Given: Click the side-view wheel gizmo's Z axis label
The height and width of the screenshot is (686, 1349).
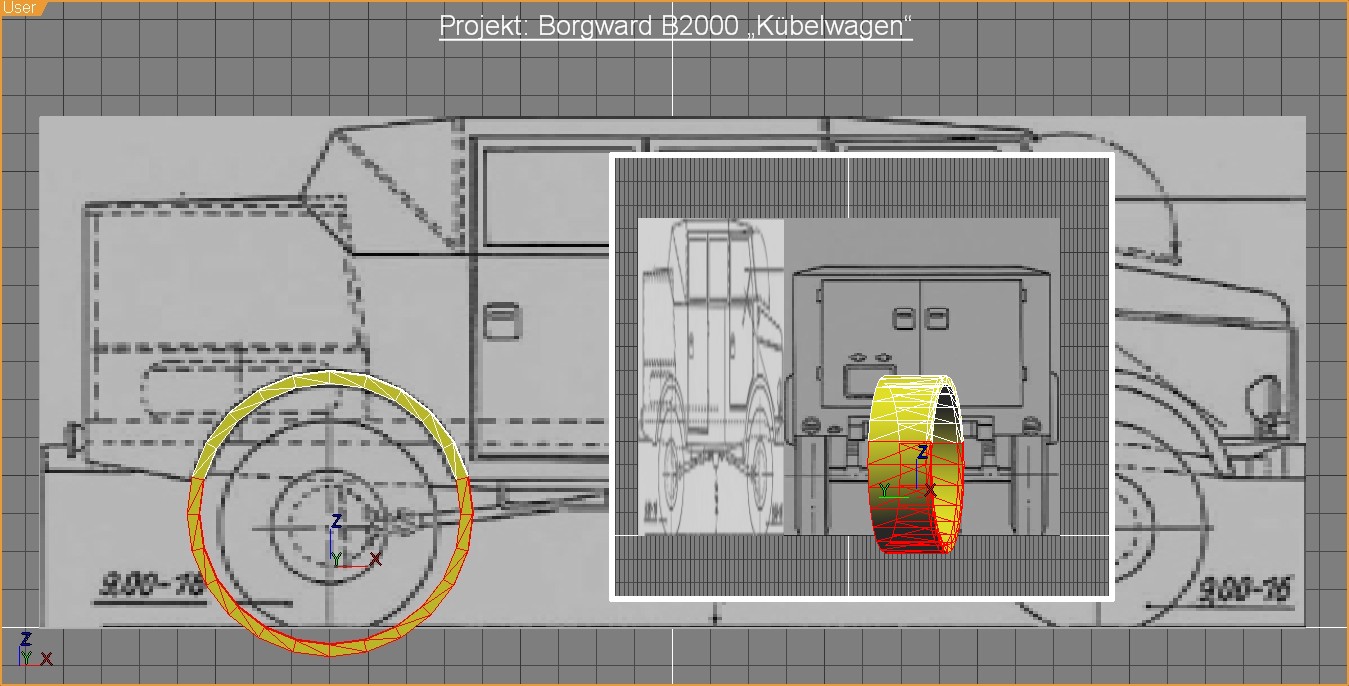Looking at the screenshot, I should point(337,522).
